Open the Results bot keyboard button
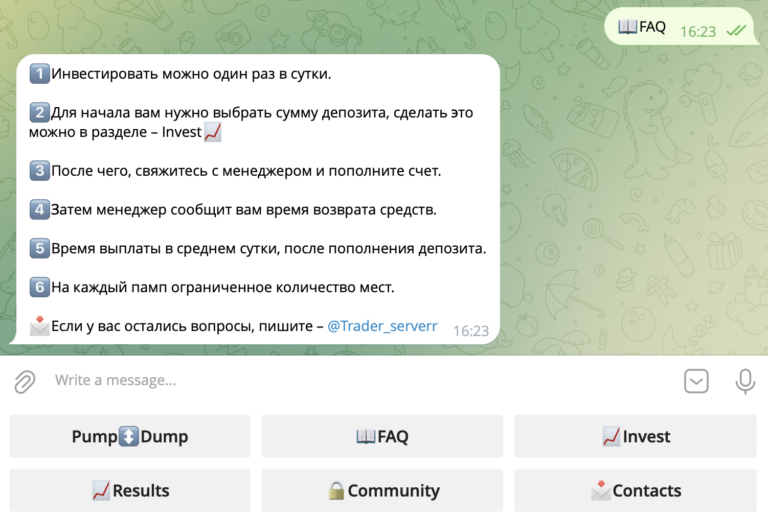The height and width of the screenshot is (519, 768). coord(130,490)
